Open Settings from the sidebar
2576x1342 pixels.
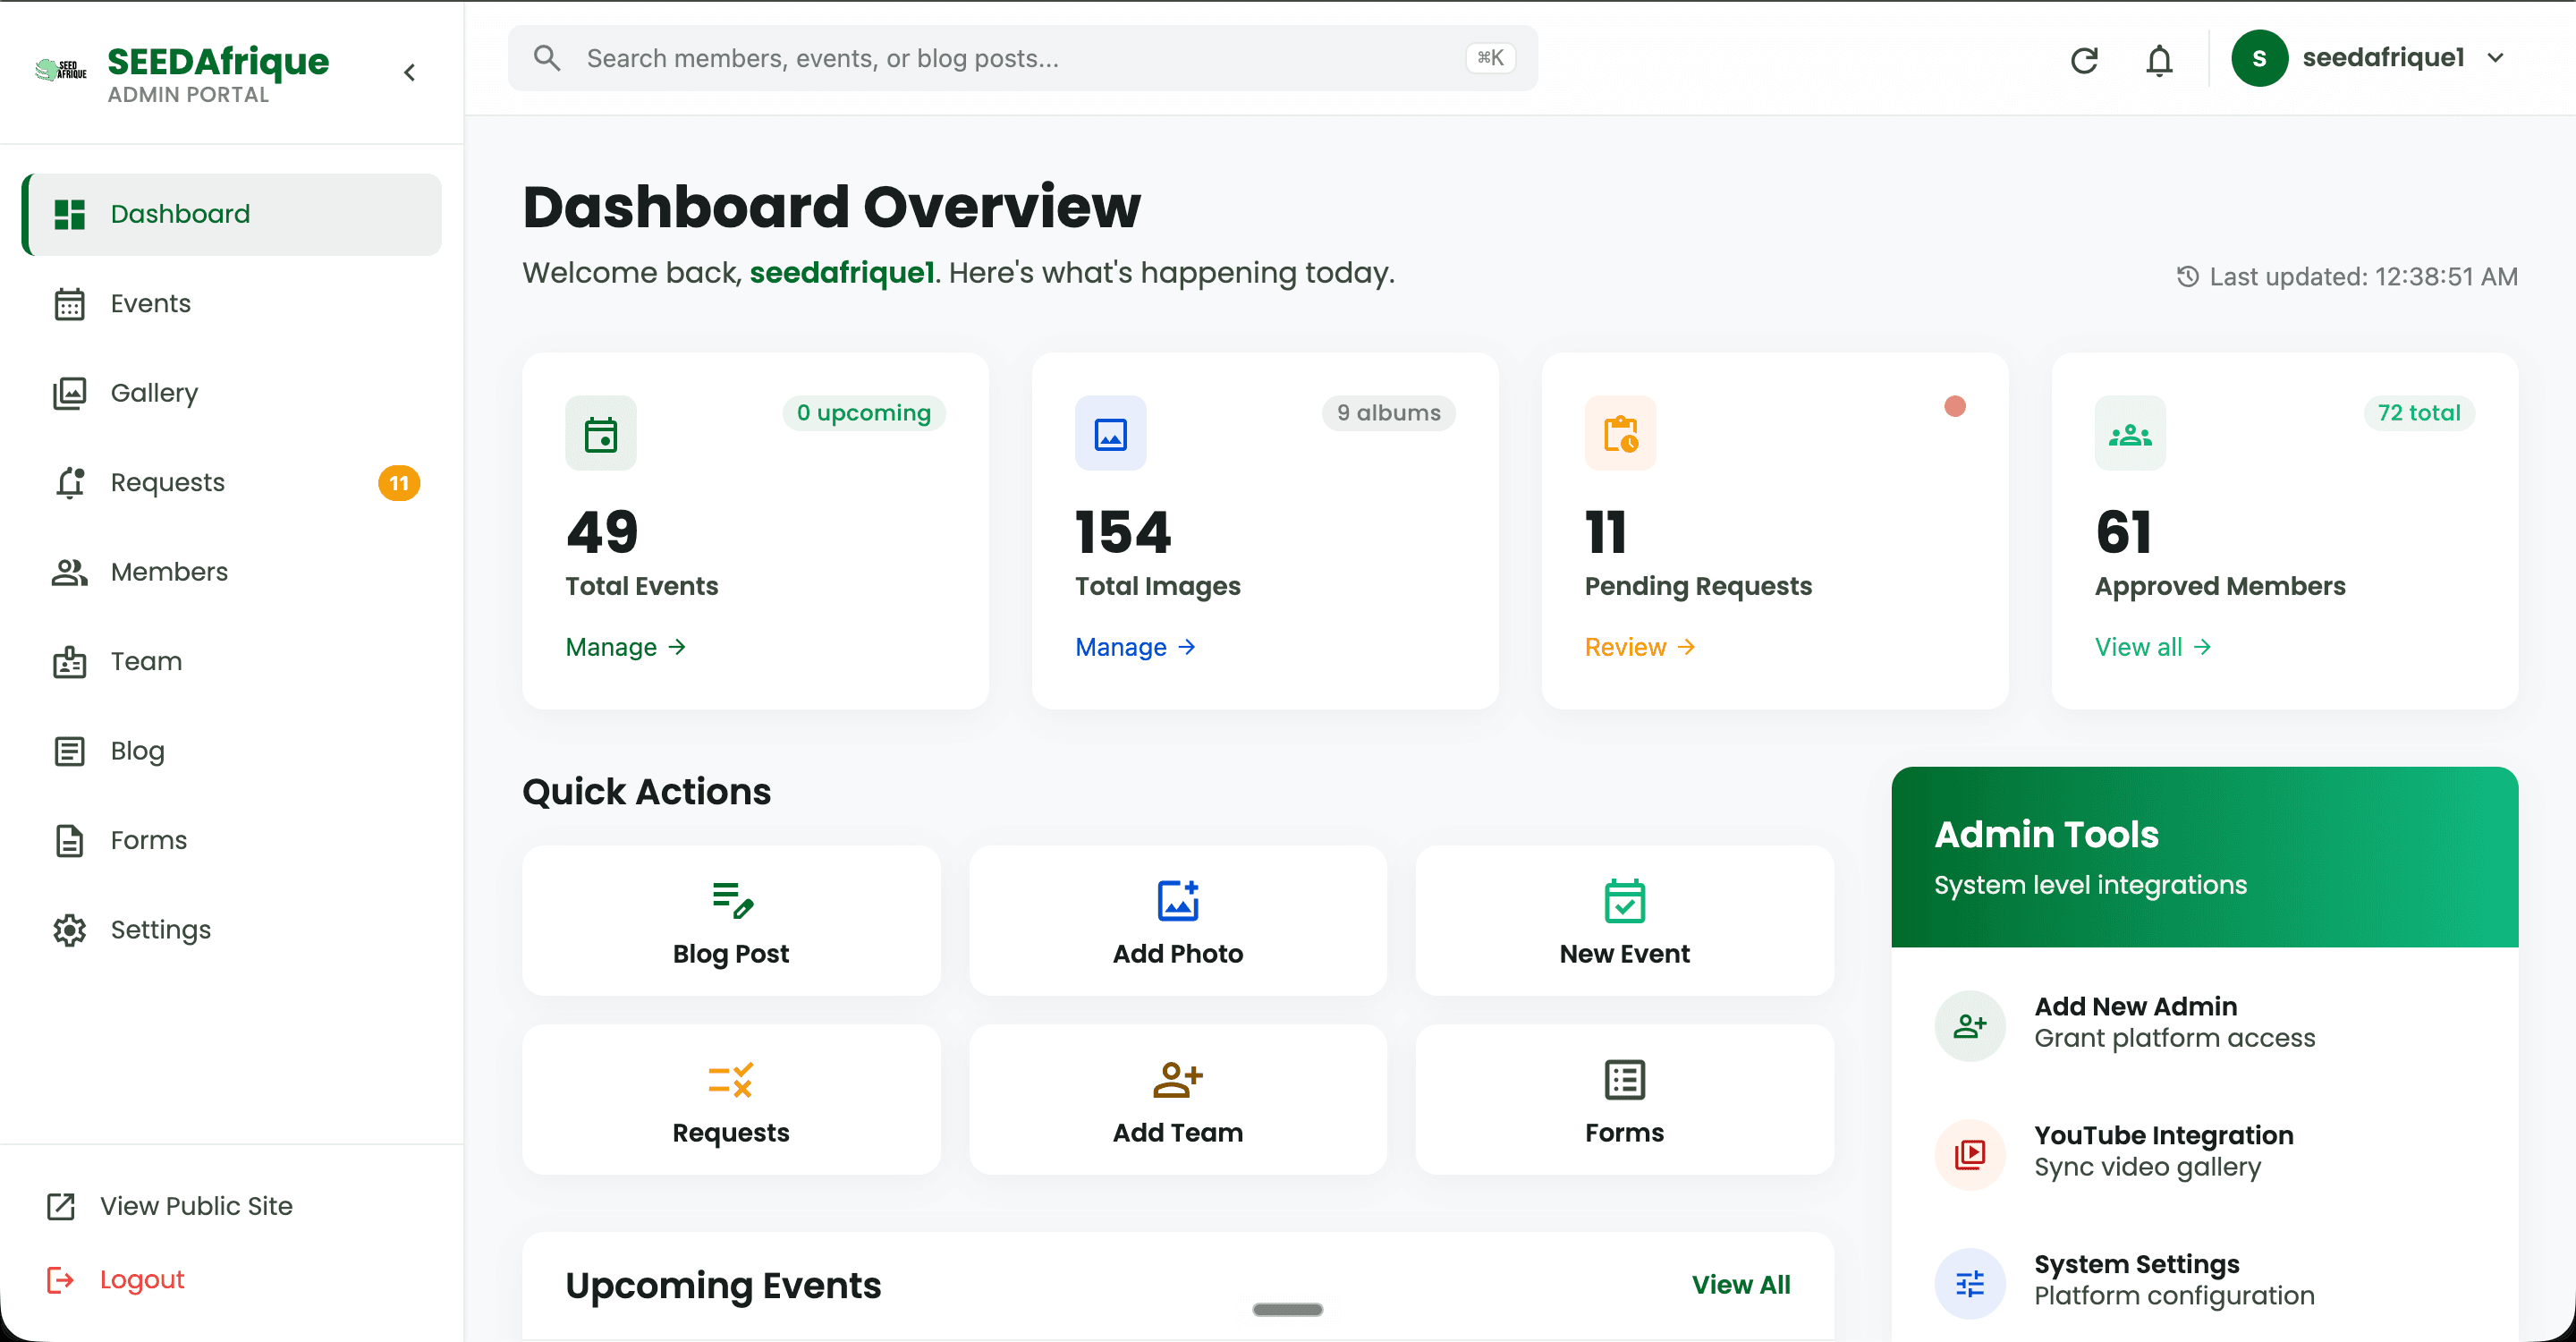pos(232,930)
